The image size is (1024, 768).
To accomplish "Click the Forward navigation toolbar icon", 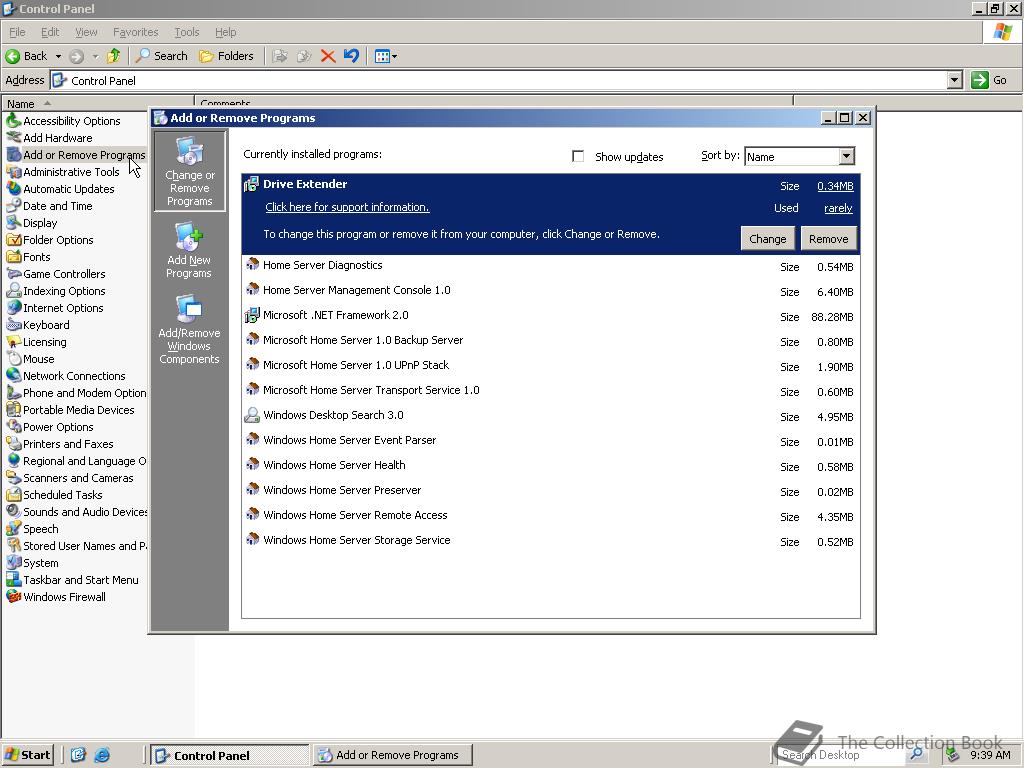I will click(x=76, y=56).
